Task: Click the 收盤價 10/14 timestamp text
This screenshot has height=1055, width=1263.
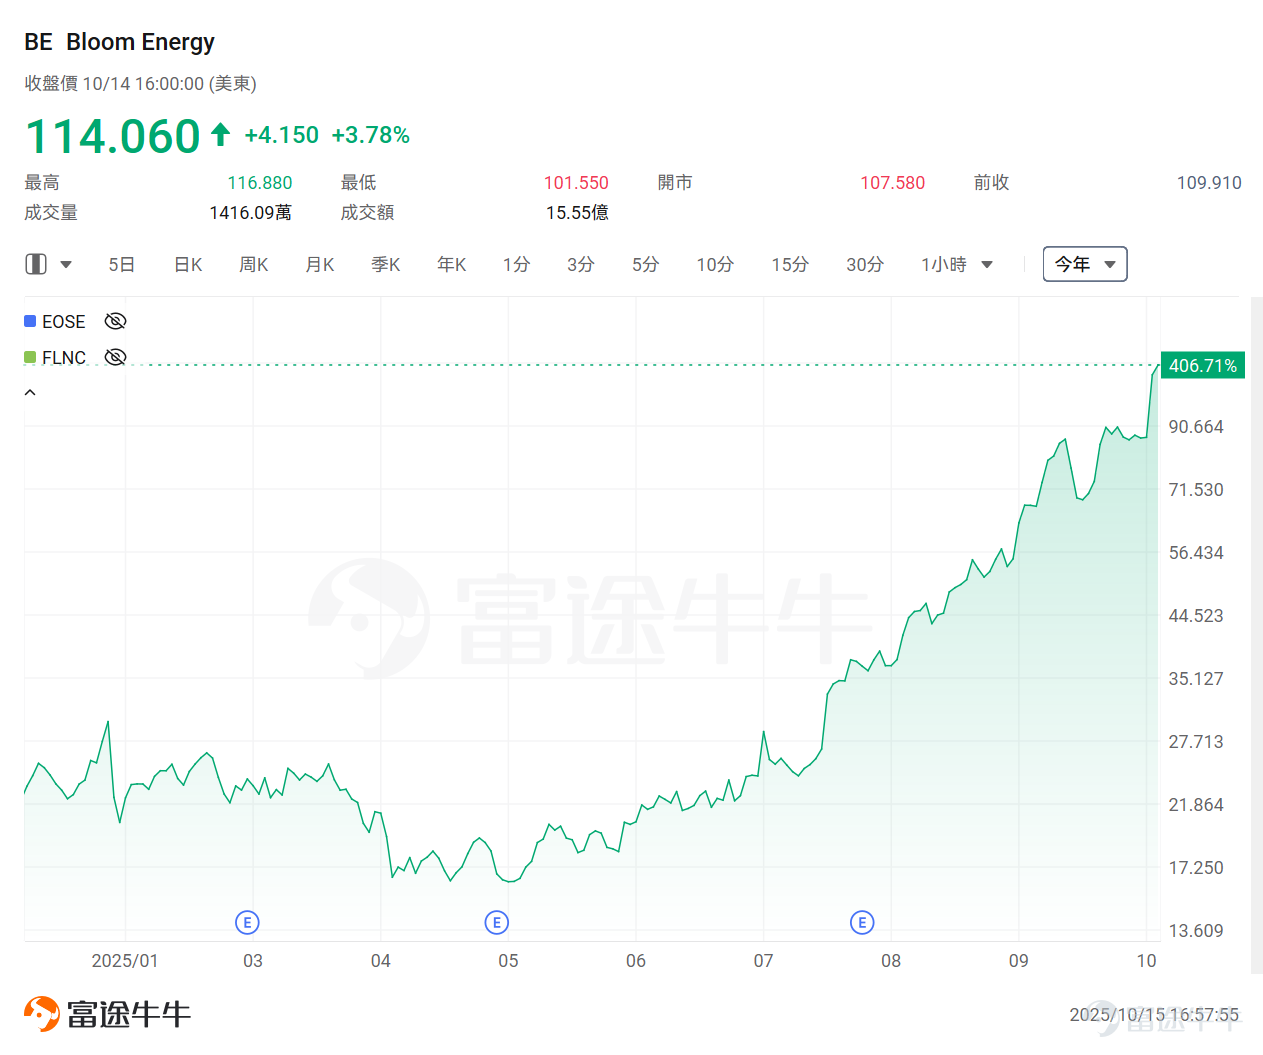Action: [x=141, y=84]
